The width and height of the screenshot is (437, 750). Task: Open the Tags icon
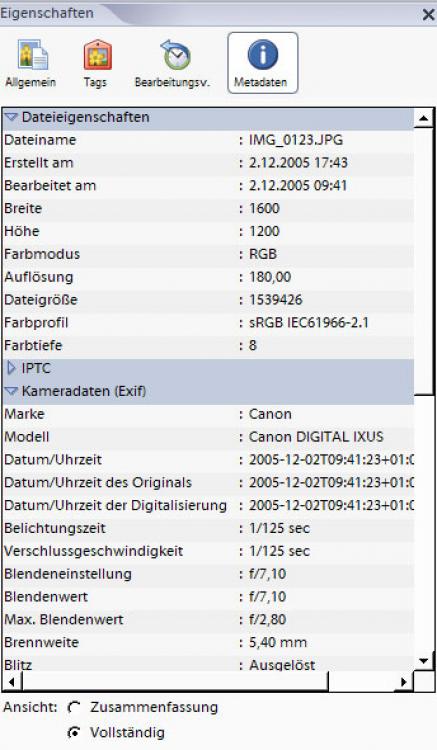(96, 64)
